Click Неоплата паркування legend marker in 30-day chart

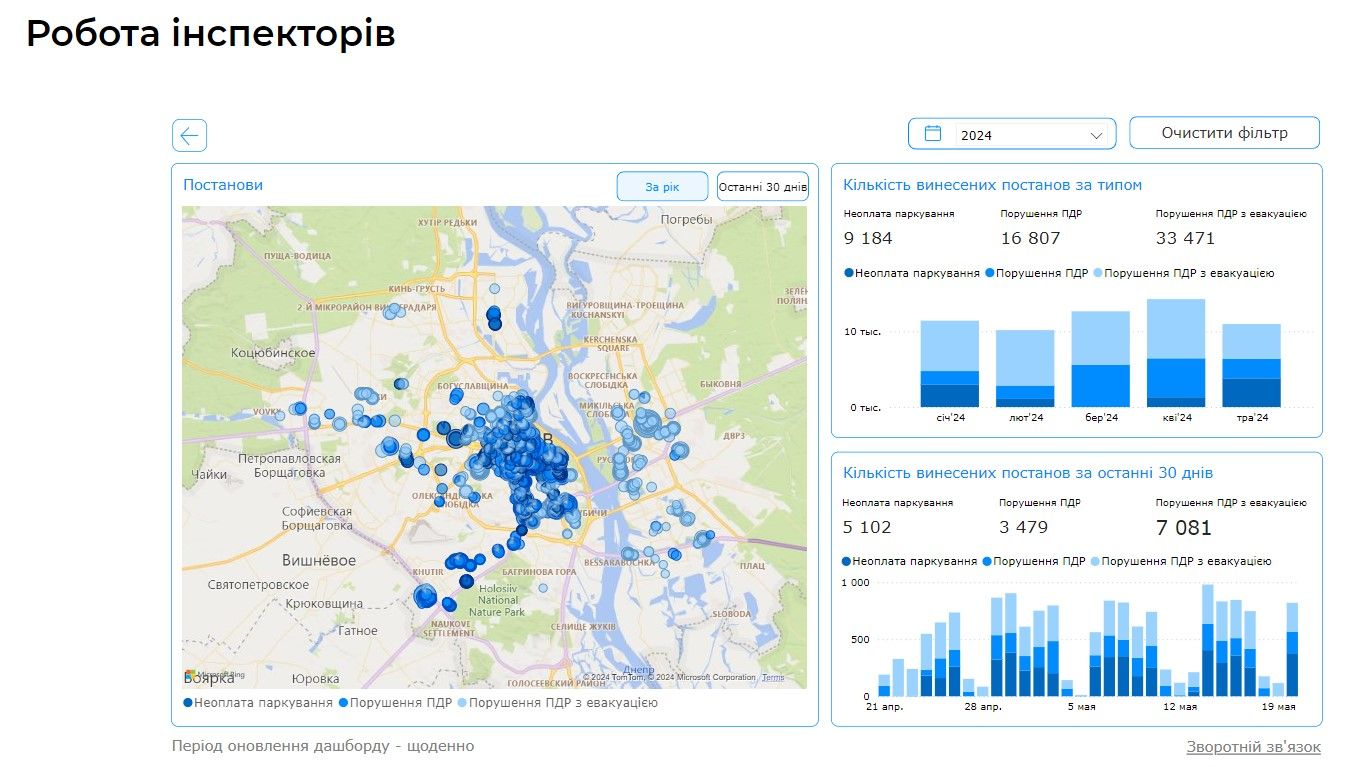(848, 562)
